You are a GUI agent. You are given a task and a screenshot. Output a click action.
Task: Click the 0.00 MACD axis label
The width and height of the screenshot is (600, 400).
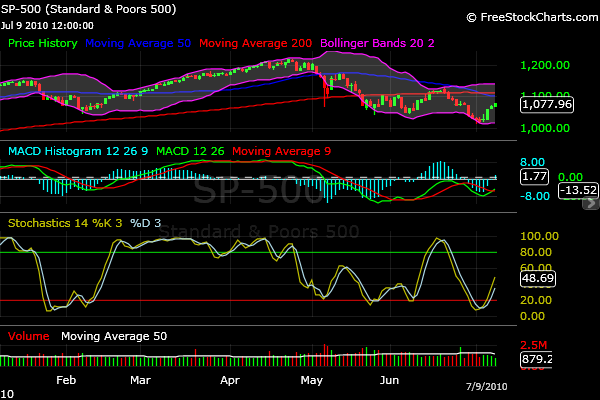570,177
